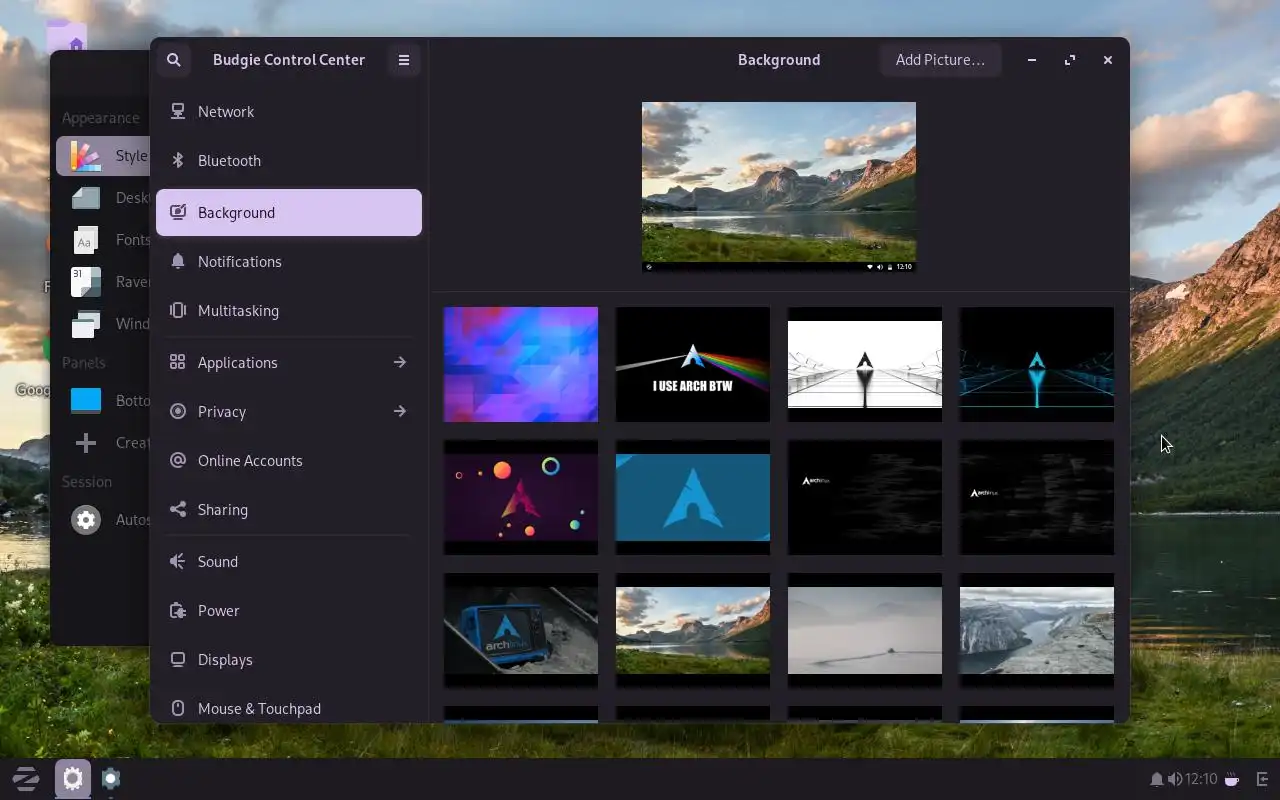Pick the white Arch road wallpaper
This screenshot has height=800, width=1280.
(x=865, y=364)
